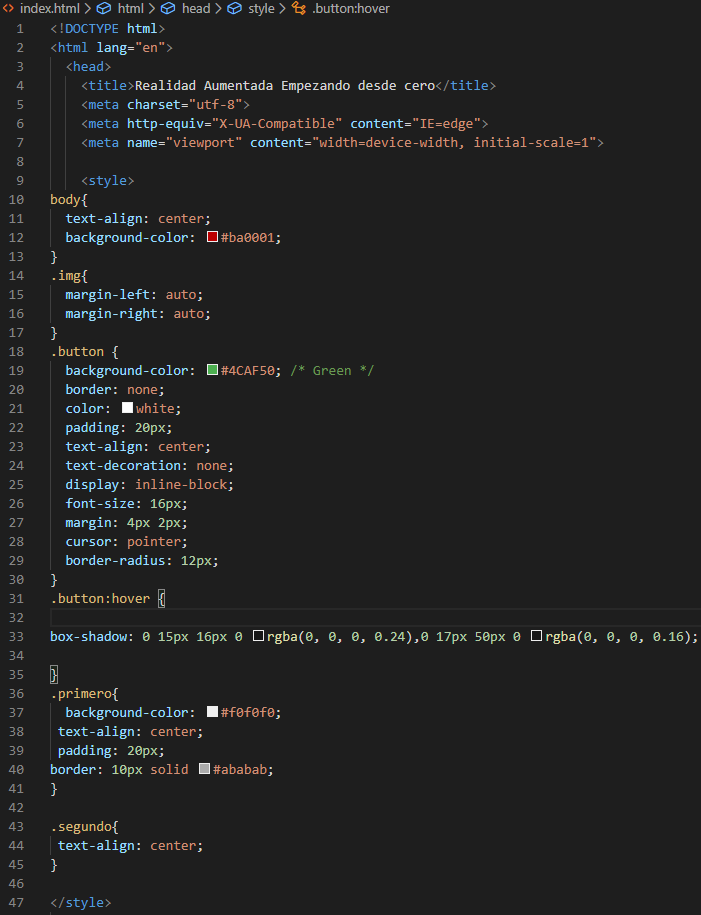701x915 pixels.
Task: Click the symbol icon before .button:hover breadcrumb
Action: coord(298,8)
